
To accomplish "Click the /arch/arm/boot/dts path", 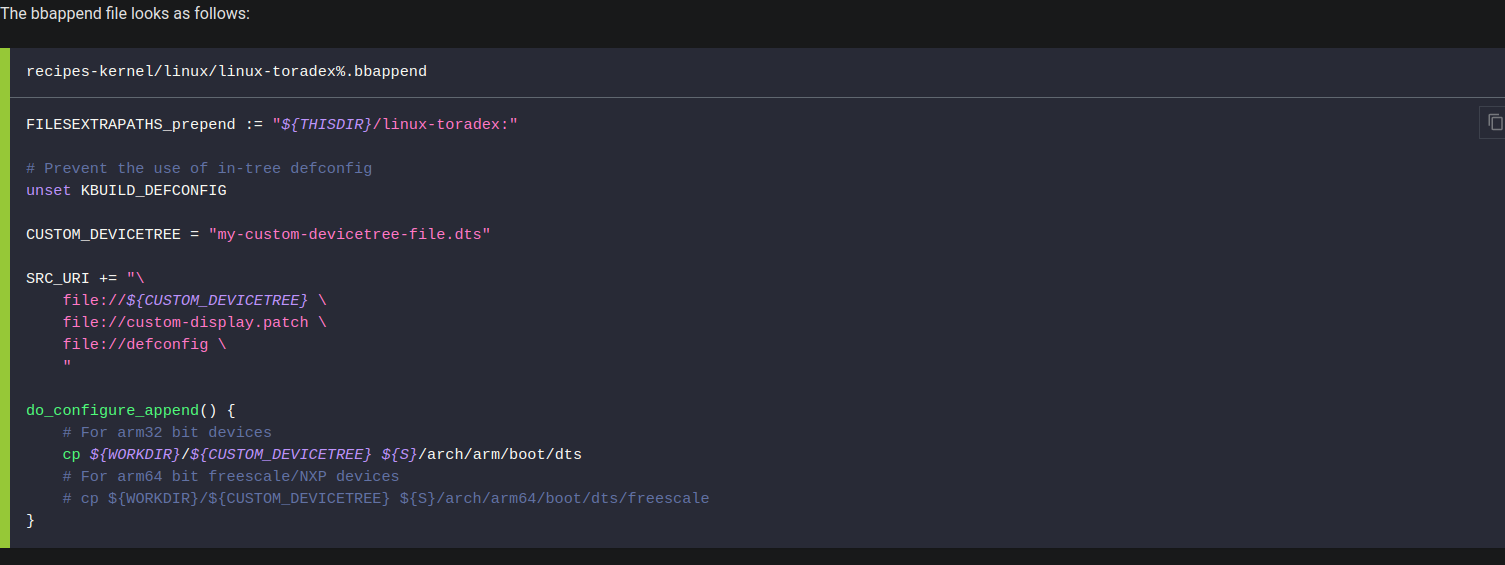I will [x=500, y=454].
